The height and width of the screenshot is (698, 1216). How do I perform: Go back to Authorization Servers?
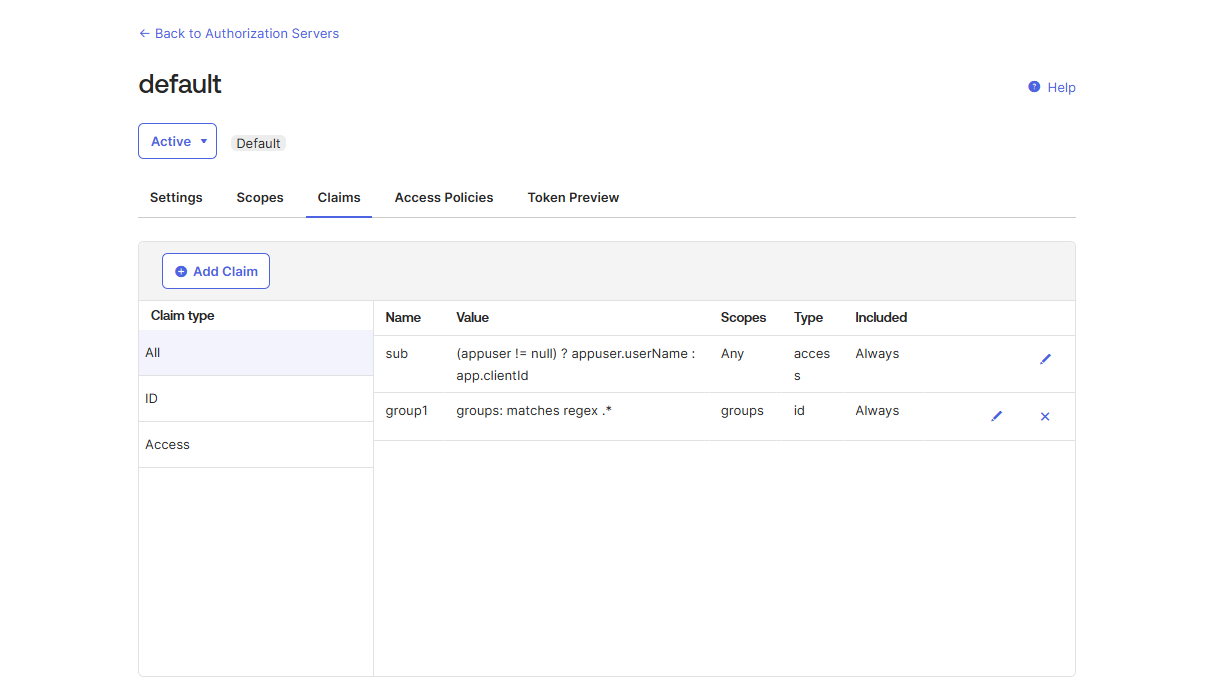pos(239,33)
